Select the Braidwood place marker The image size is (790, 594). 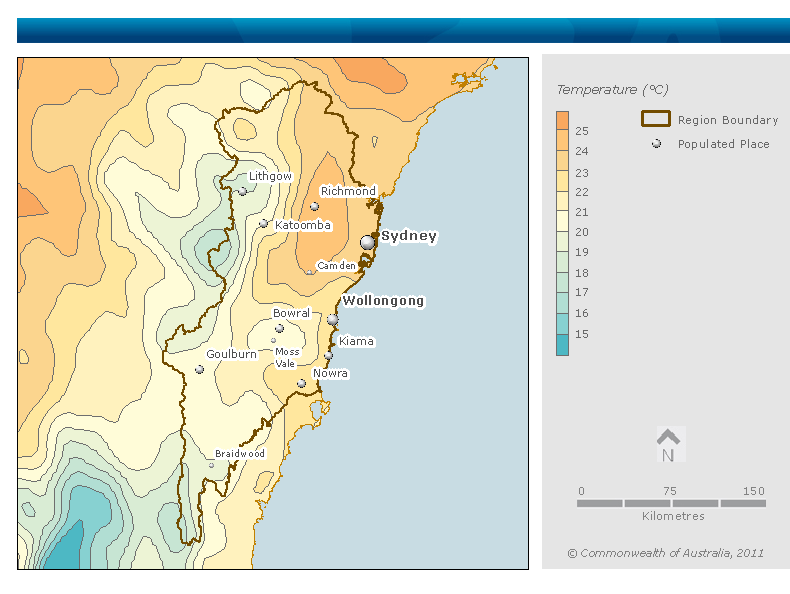[x=211, y=465]
